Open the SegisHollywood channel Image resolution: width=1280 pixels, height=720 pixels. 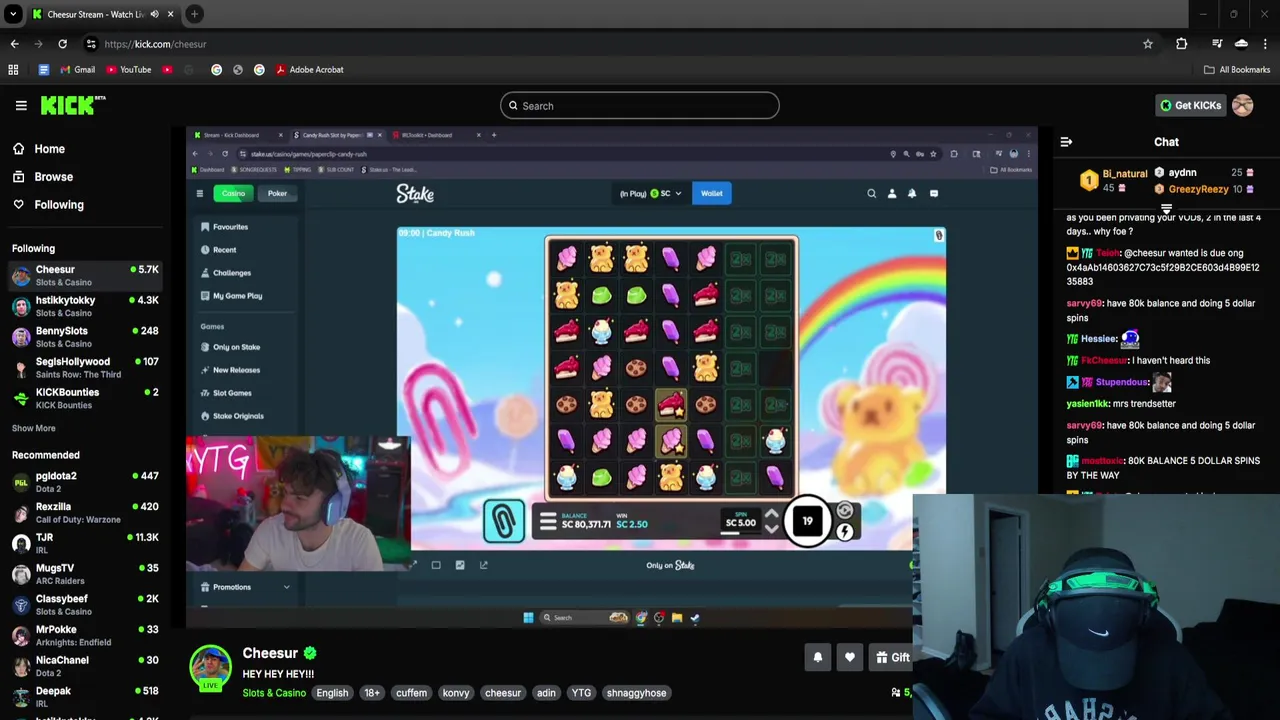coord(85,367)
